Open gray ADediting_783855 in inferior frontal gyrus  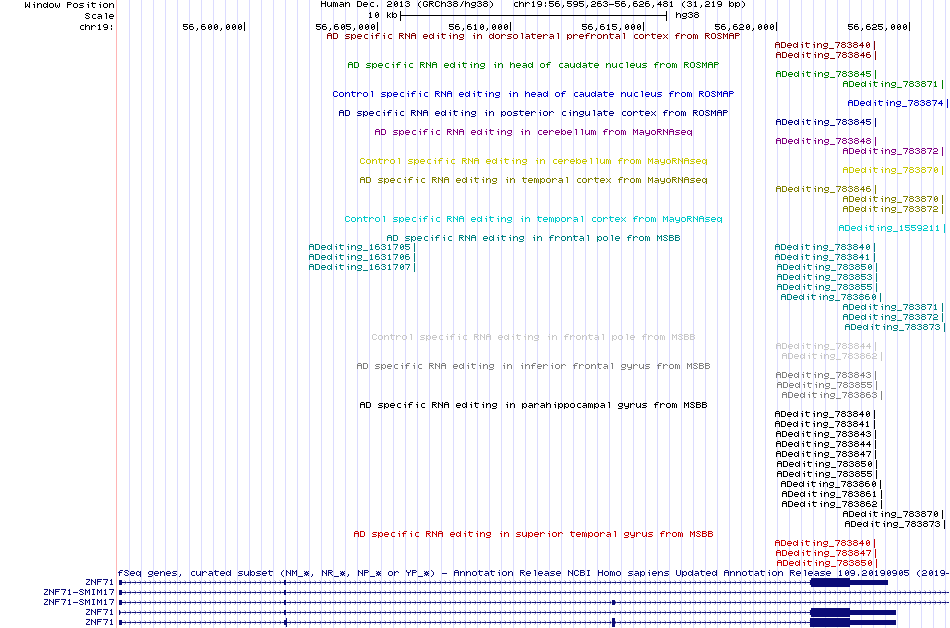coord(826,385)
